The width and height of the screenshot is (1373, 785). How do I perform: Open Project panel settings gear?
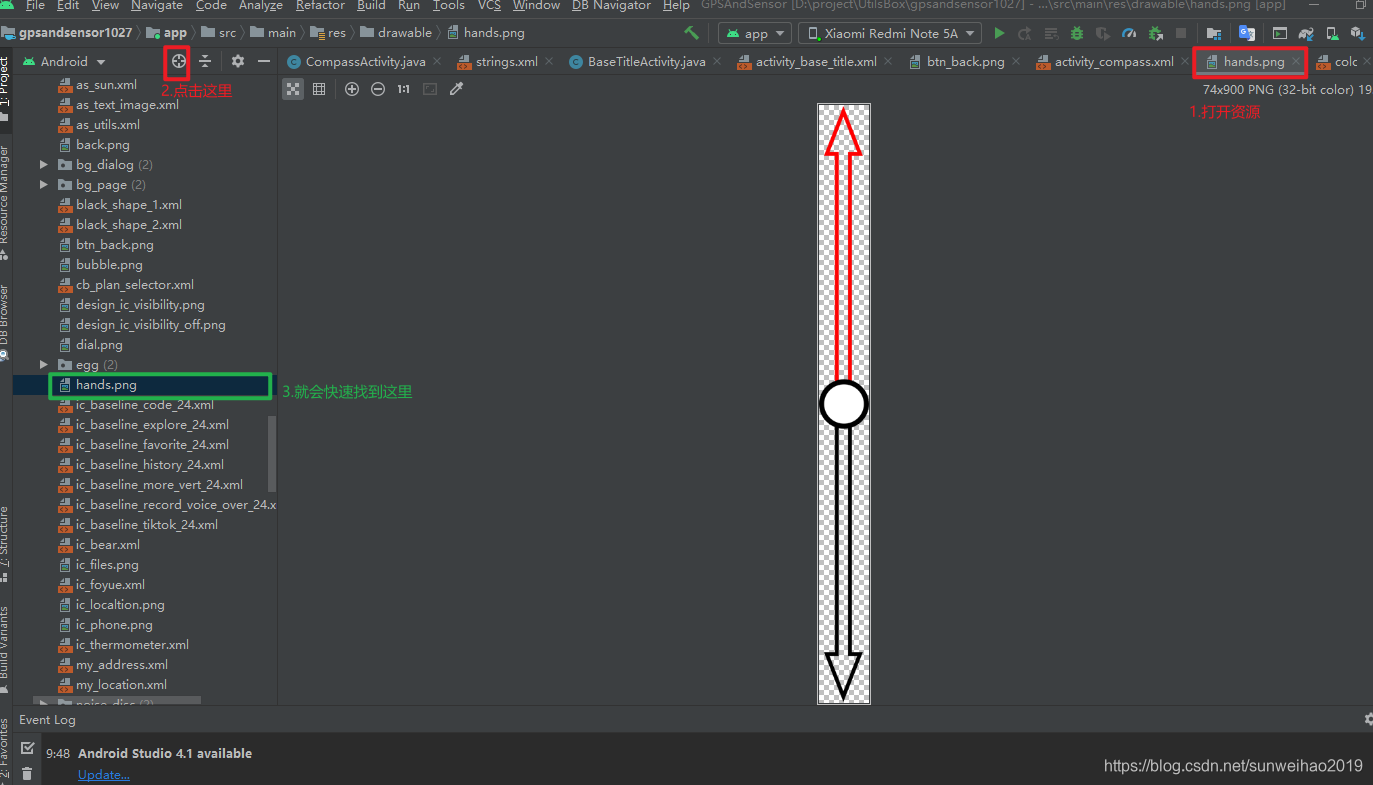point(238,61)
